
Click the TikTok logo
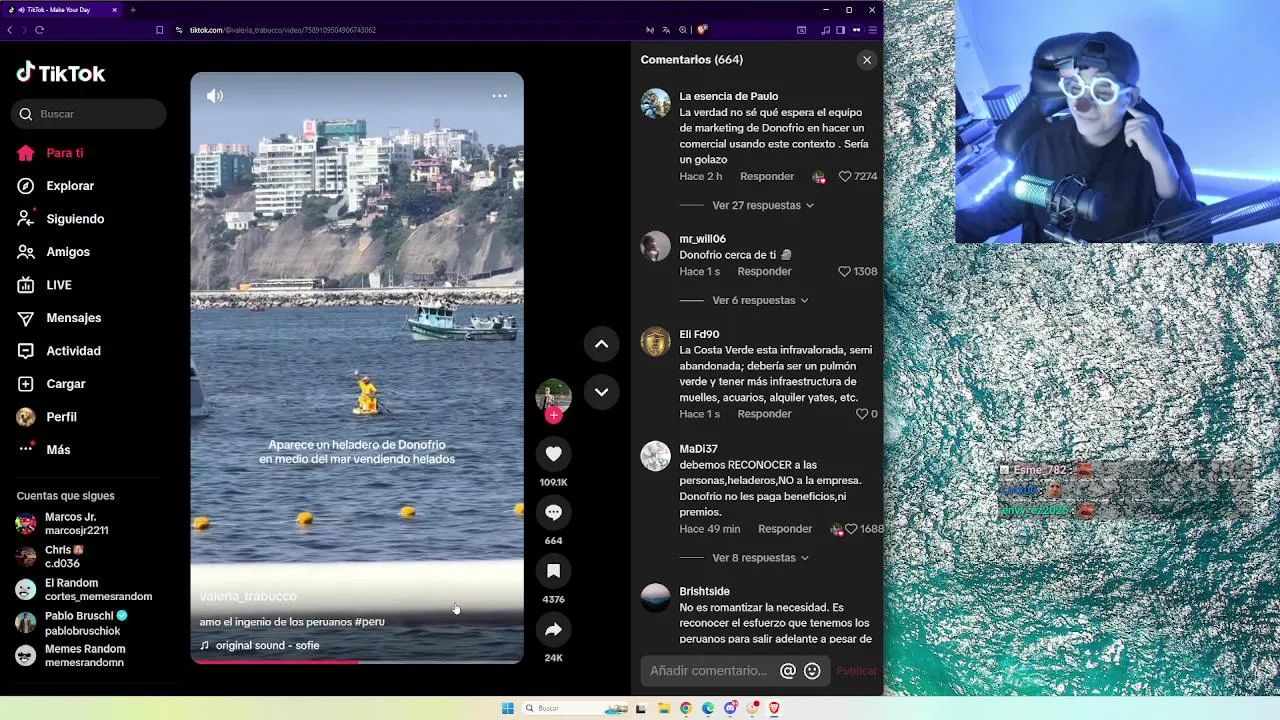60,73
